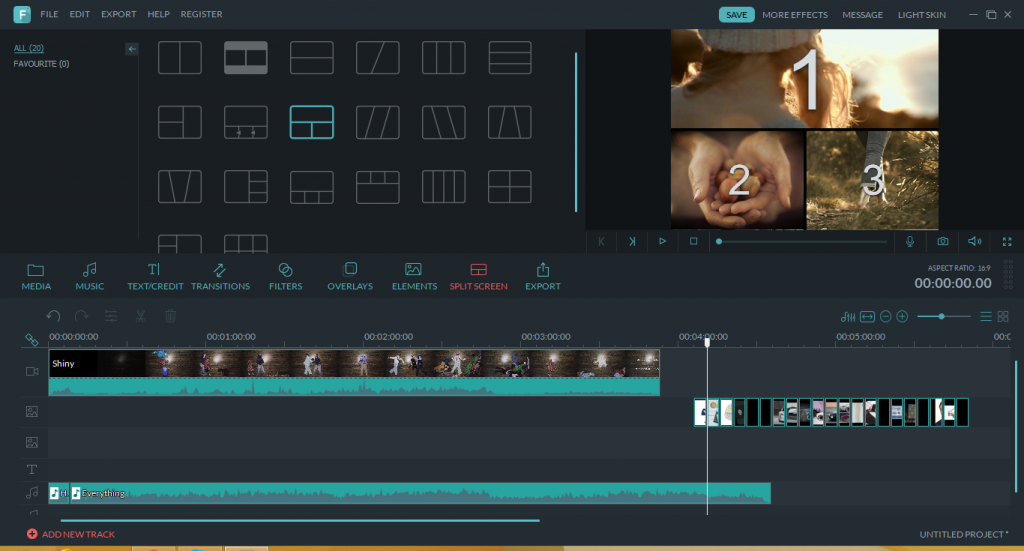Click the snapshot camera icon under preview
The height and width of the screenshot is (551, 1024).
[x=942, y=241]
